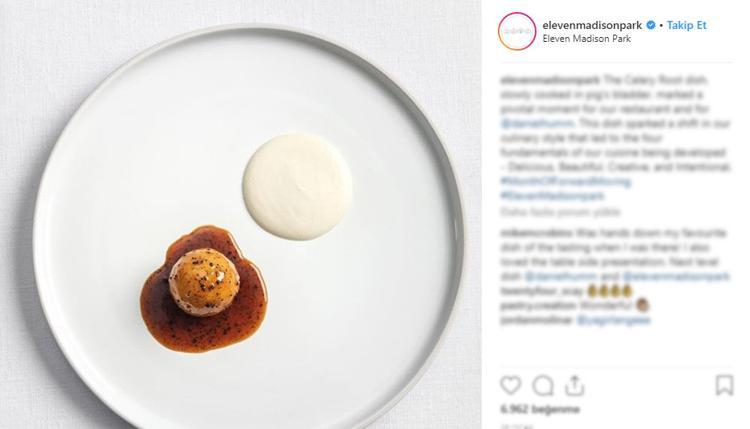This screenshot has height=429, width=750.
Task: Open the caption author's username
Action: (x=550, y=80)
